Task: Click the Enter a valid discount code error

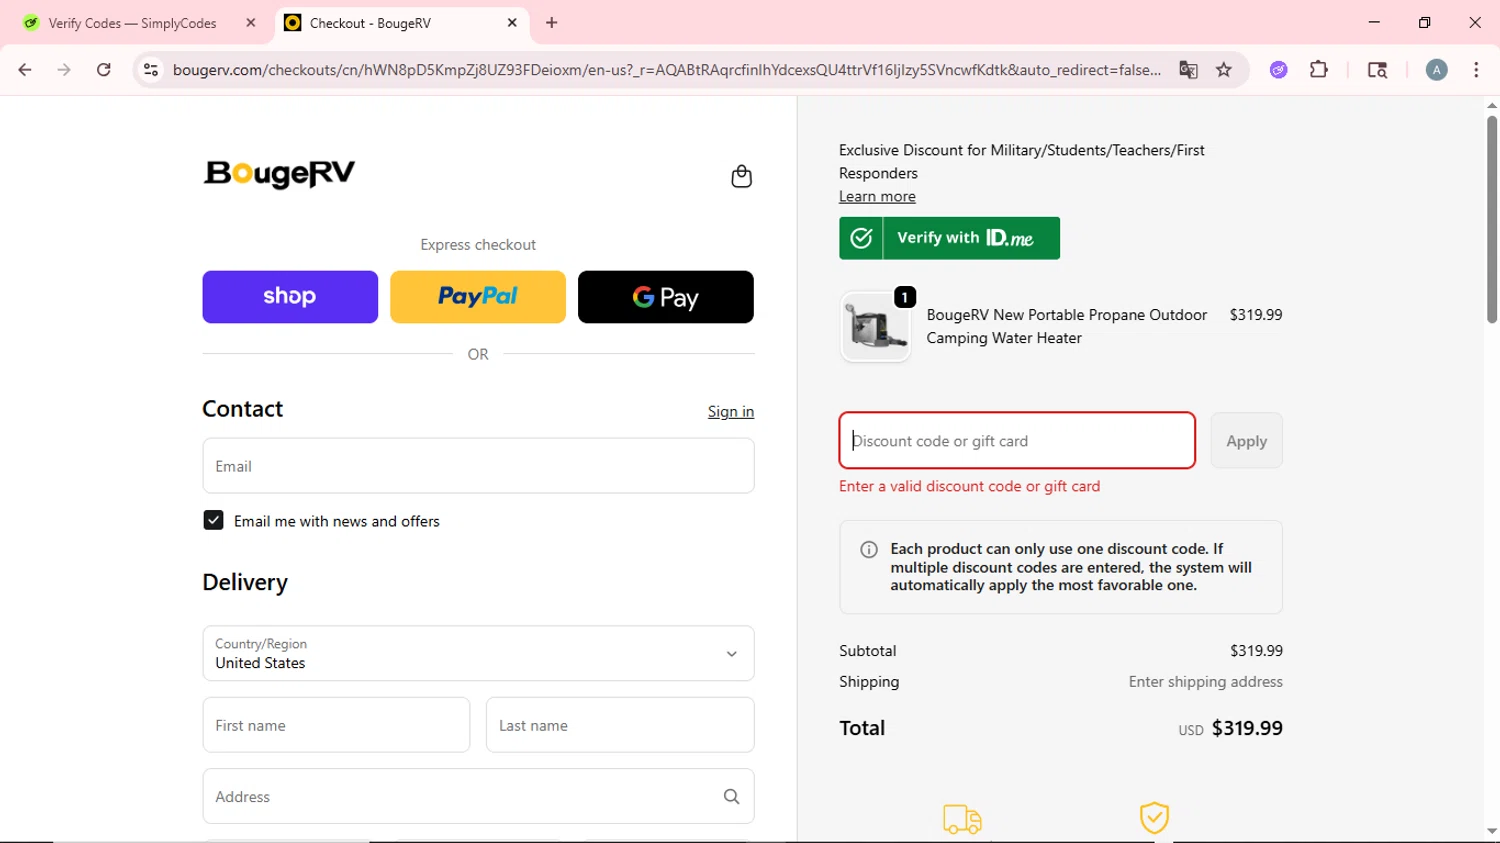Action: (969, 486)
